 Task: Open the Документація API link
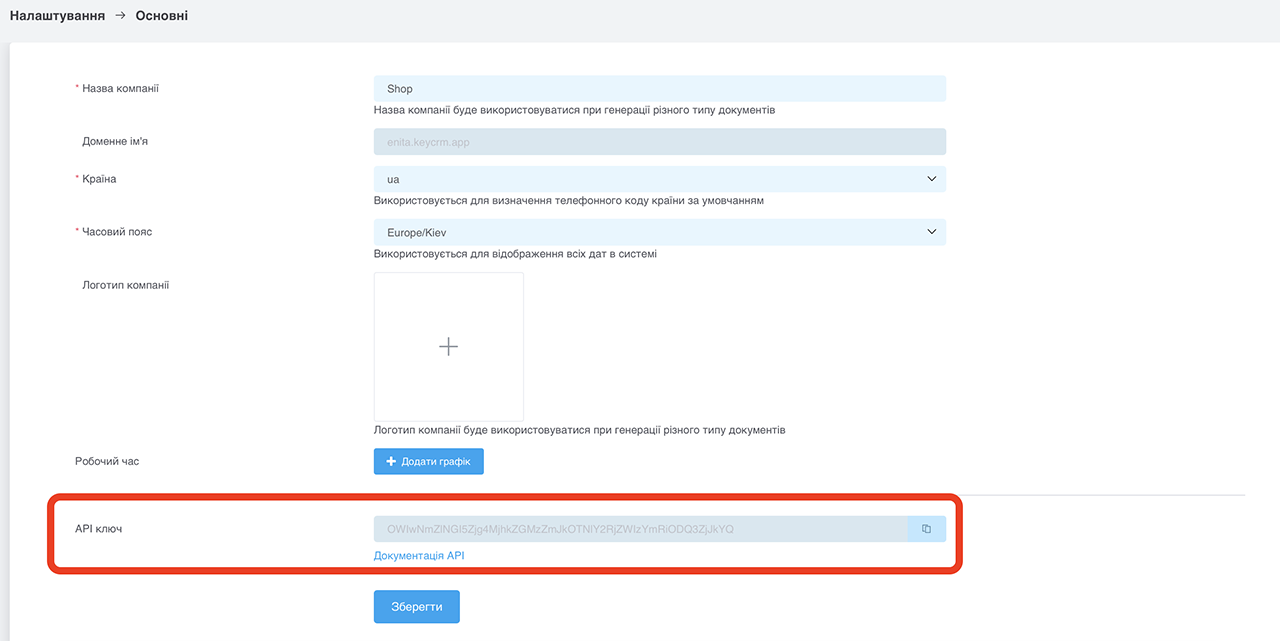click(419, 556)
